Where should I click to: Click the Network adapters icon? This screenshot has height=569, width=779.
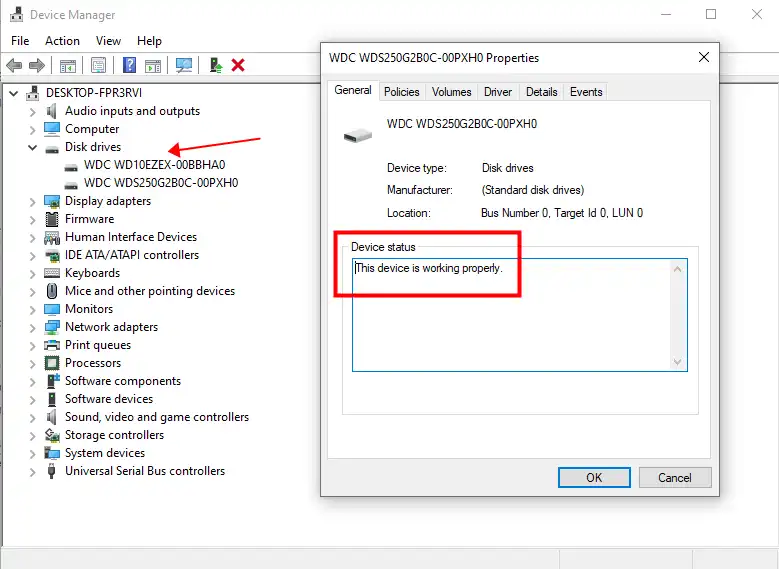point(52,327)
